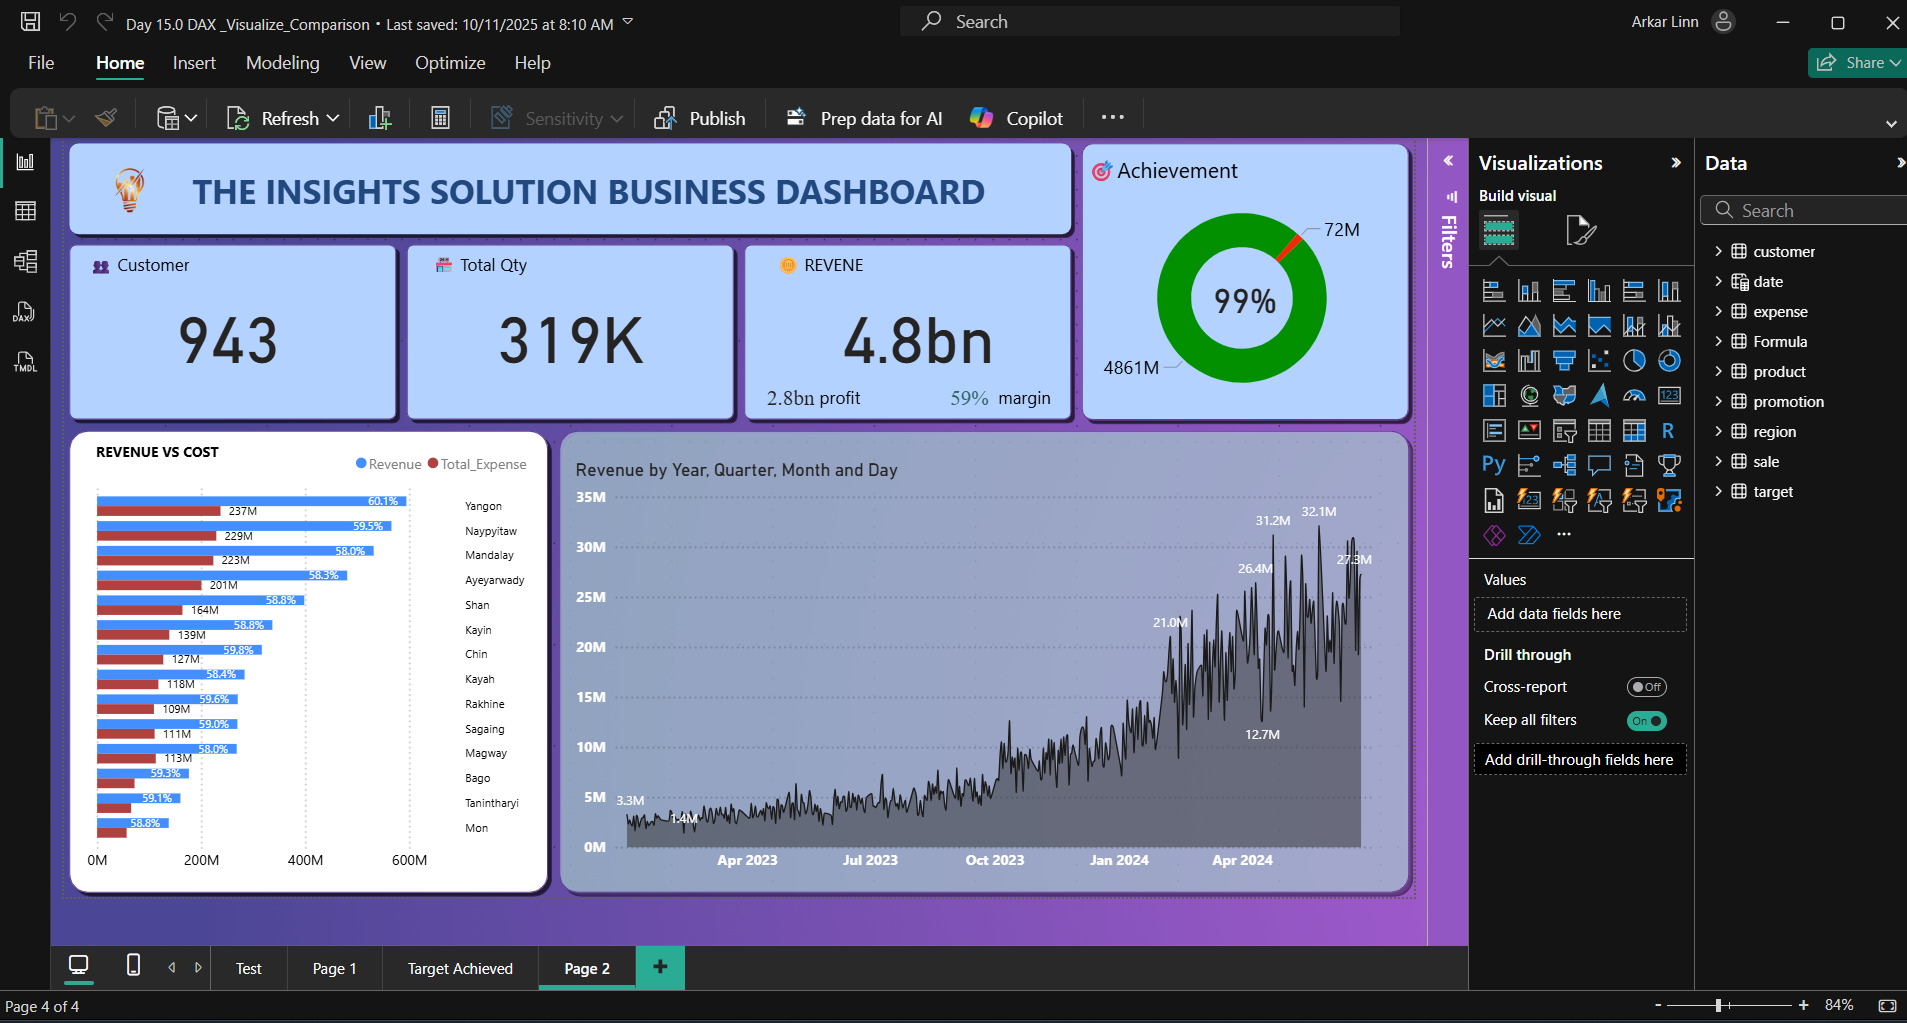Adjust the zoom slider in status bar
1907x1023 pixels.
[1719, 1005]
